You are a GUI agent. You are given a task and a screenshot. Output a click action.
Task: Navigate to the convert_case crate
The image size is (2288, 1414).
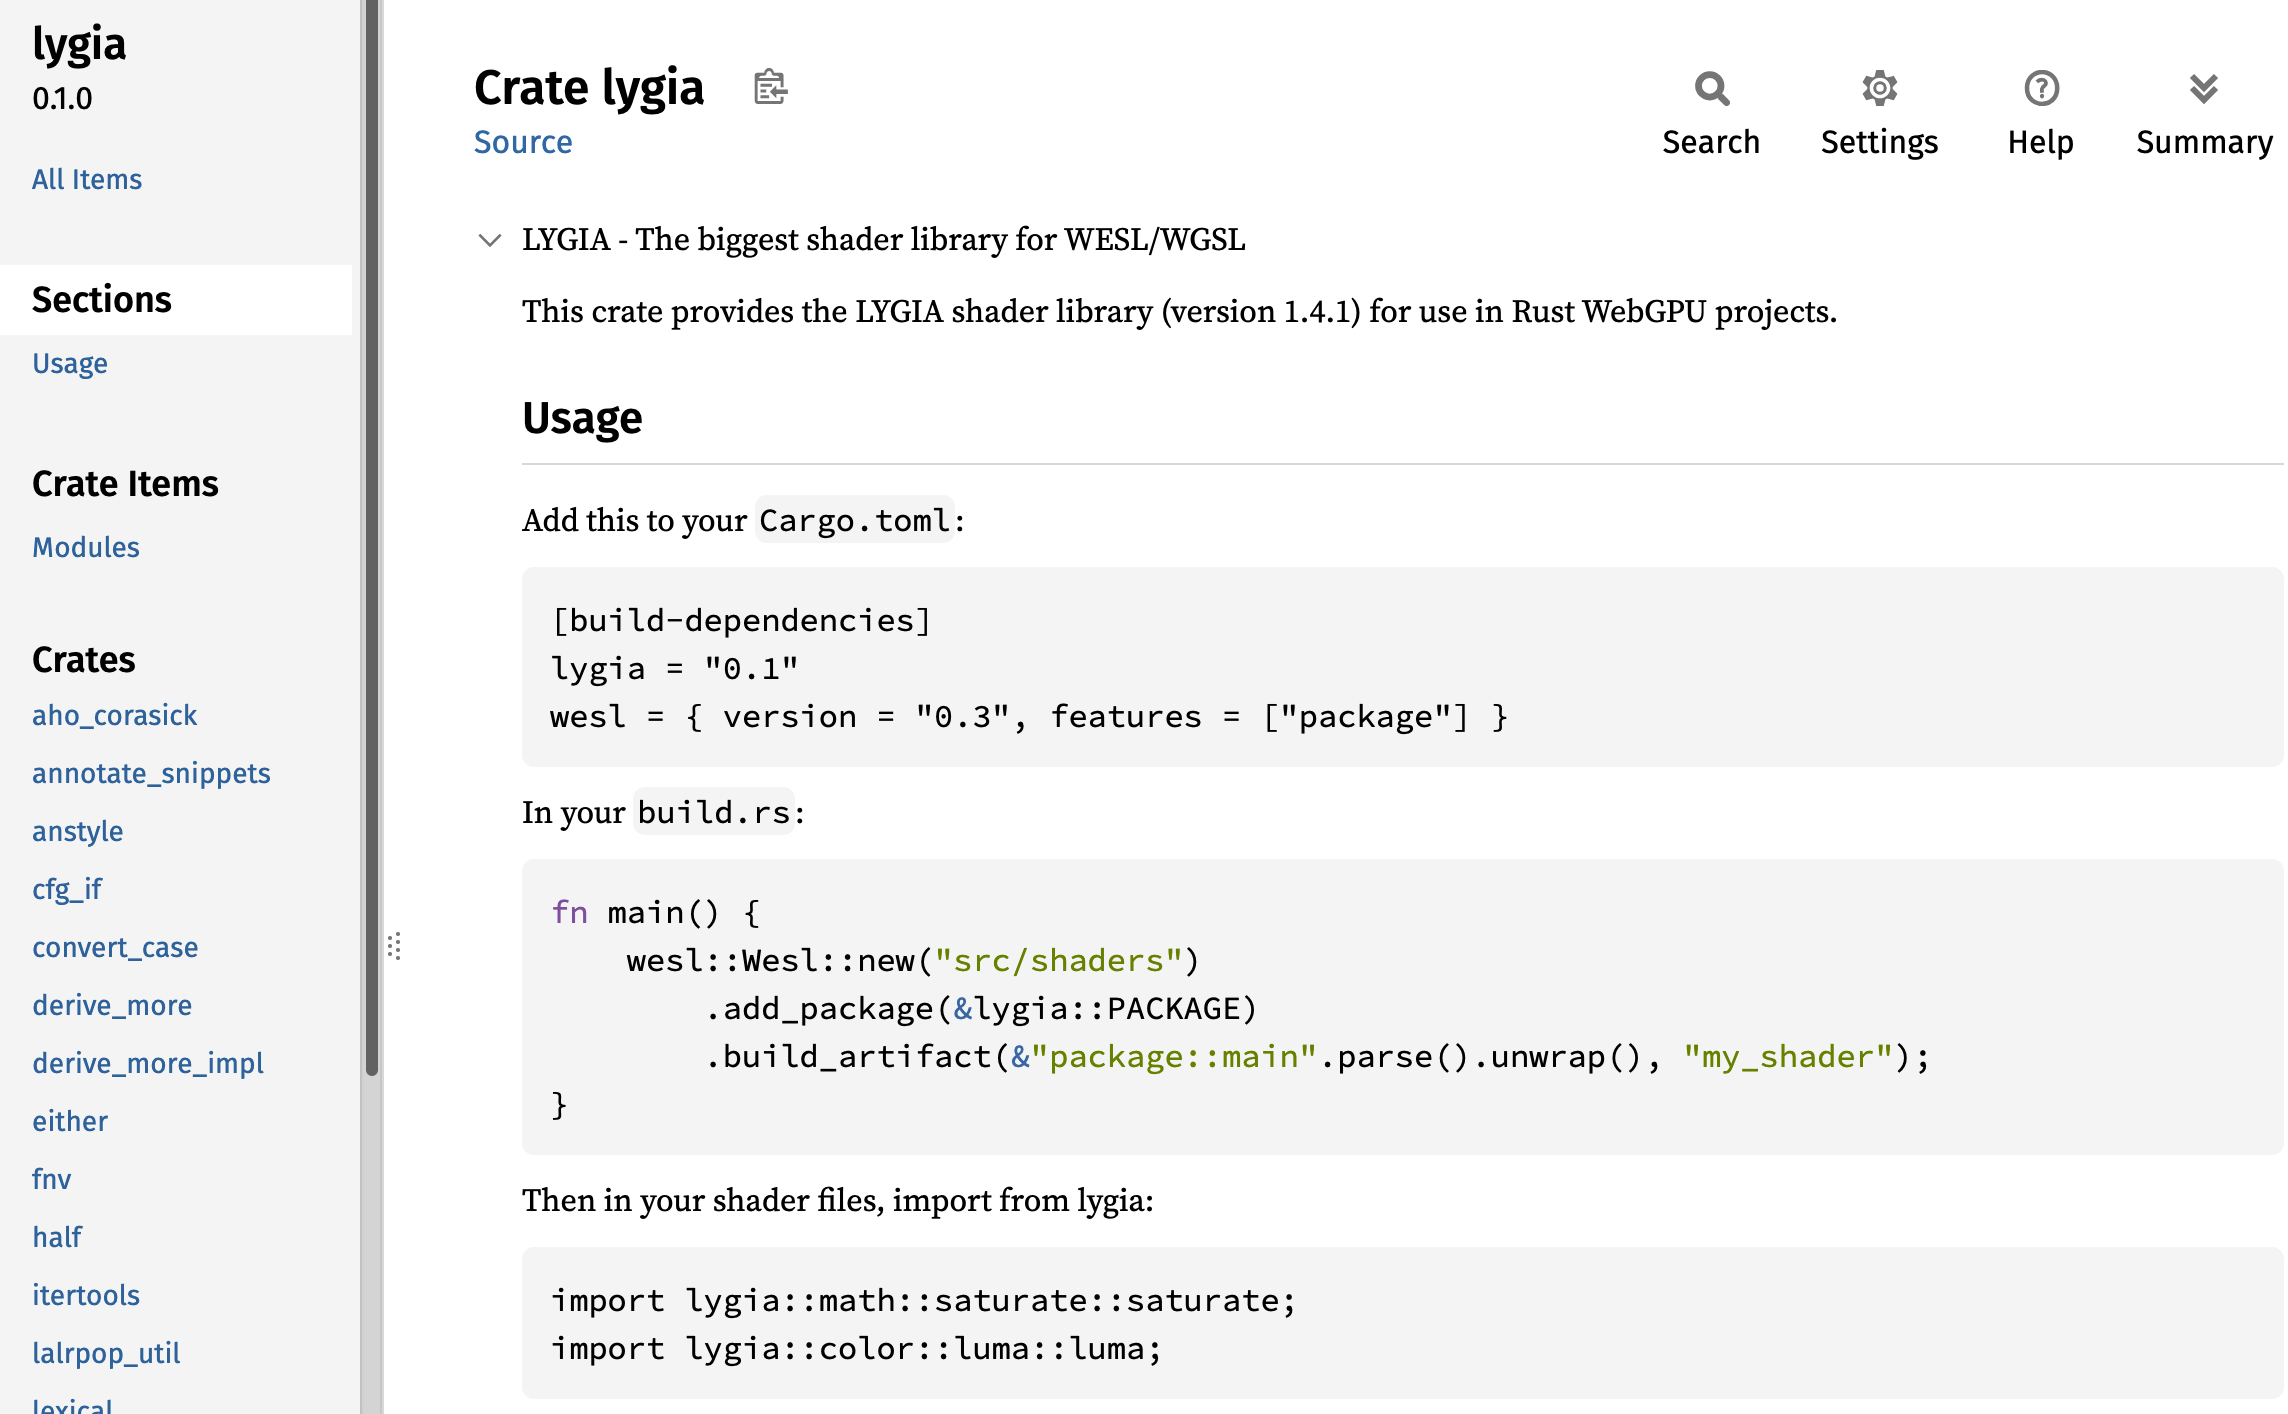tap(115, 948)
